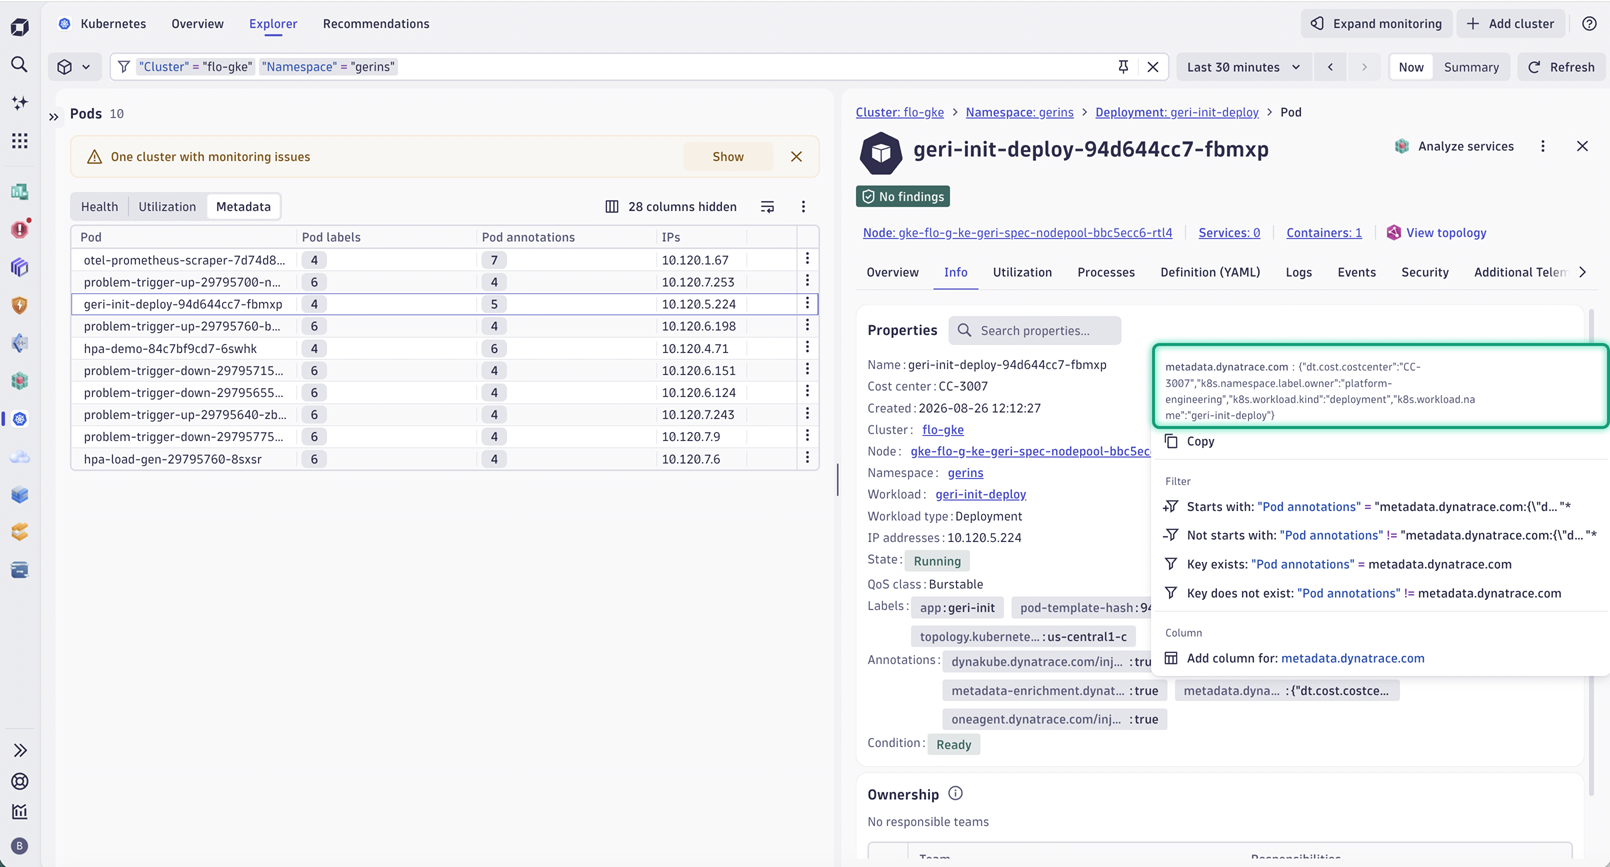Switch to Summary mode
The height and width of the screenshot is (867, 1610).
tap(1471, 67)
